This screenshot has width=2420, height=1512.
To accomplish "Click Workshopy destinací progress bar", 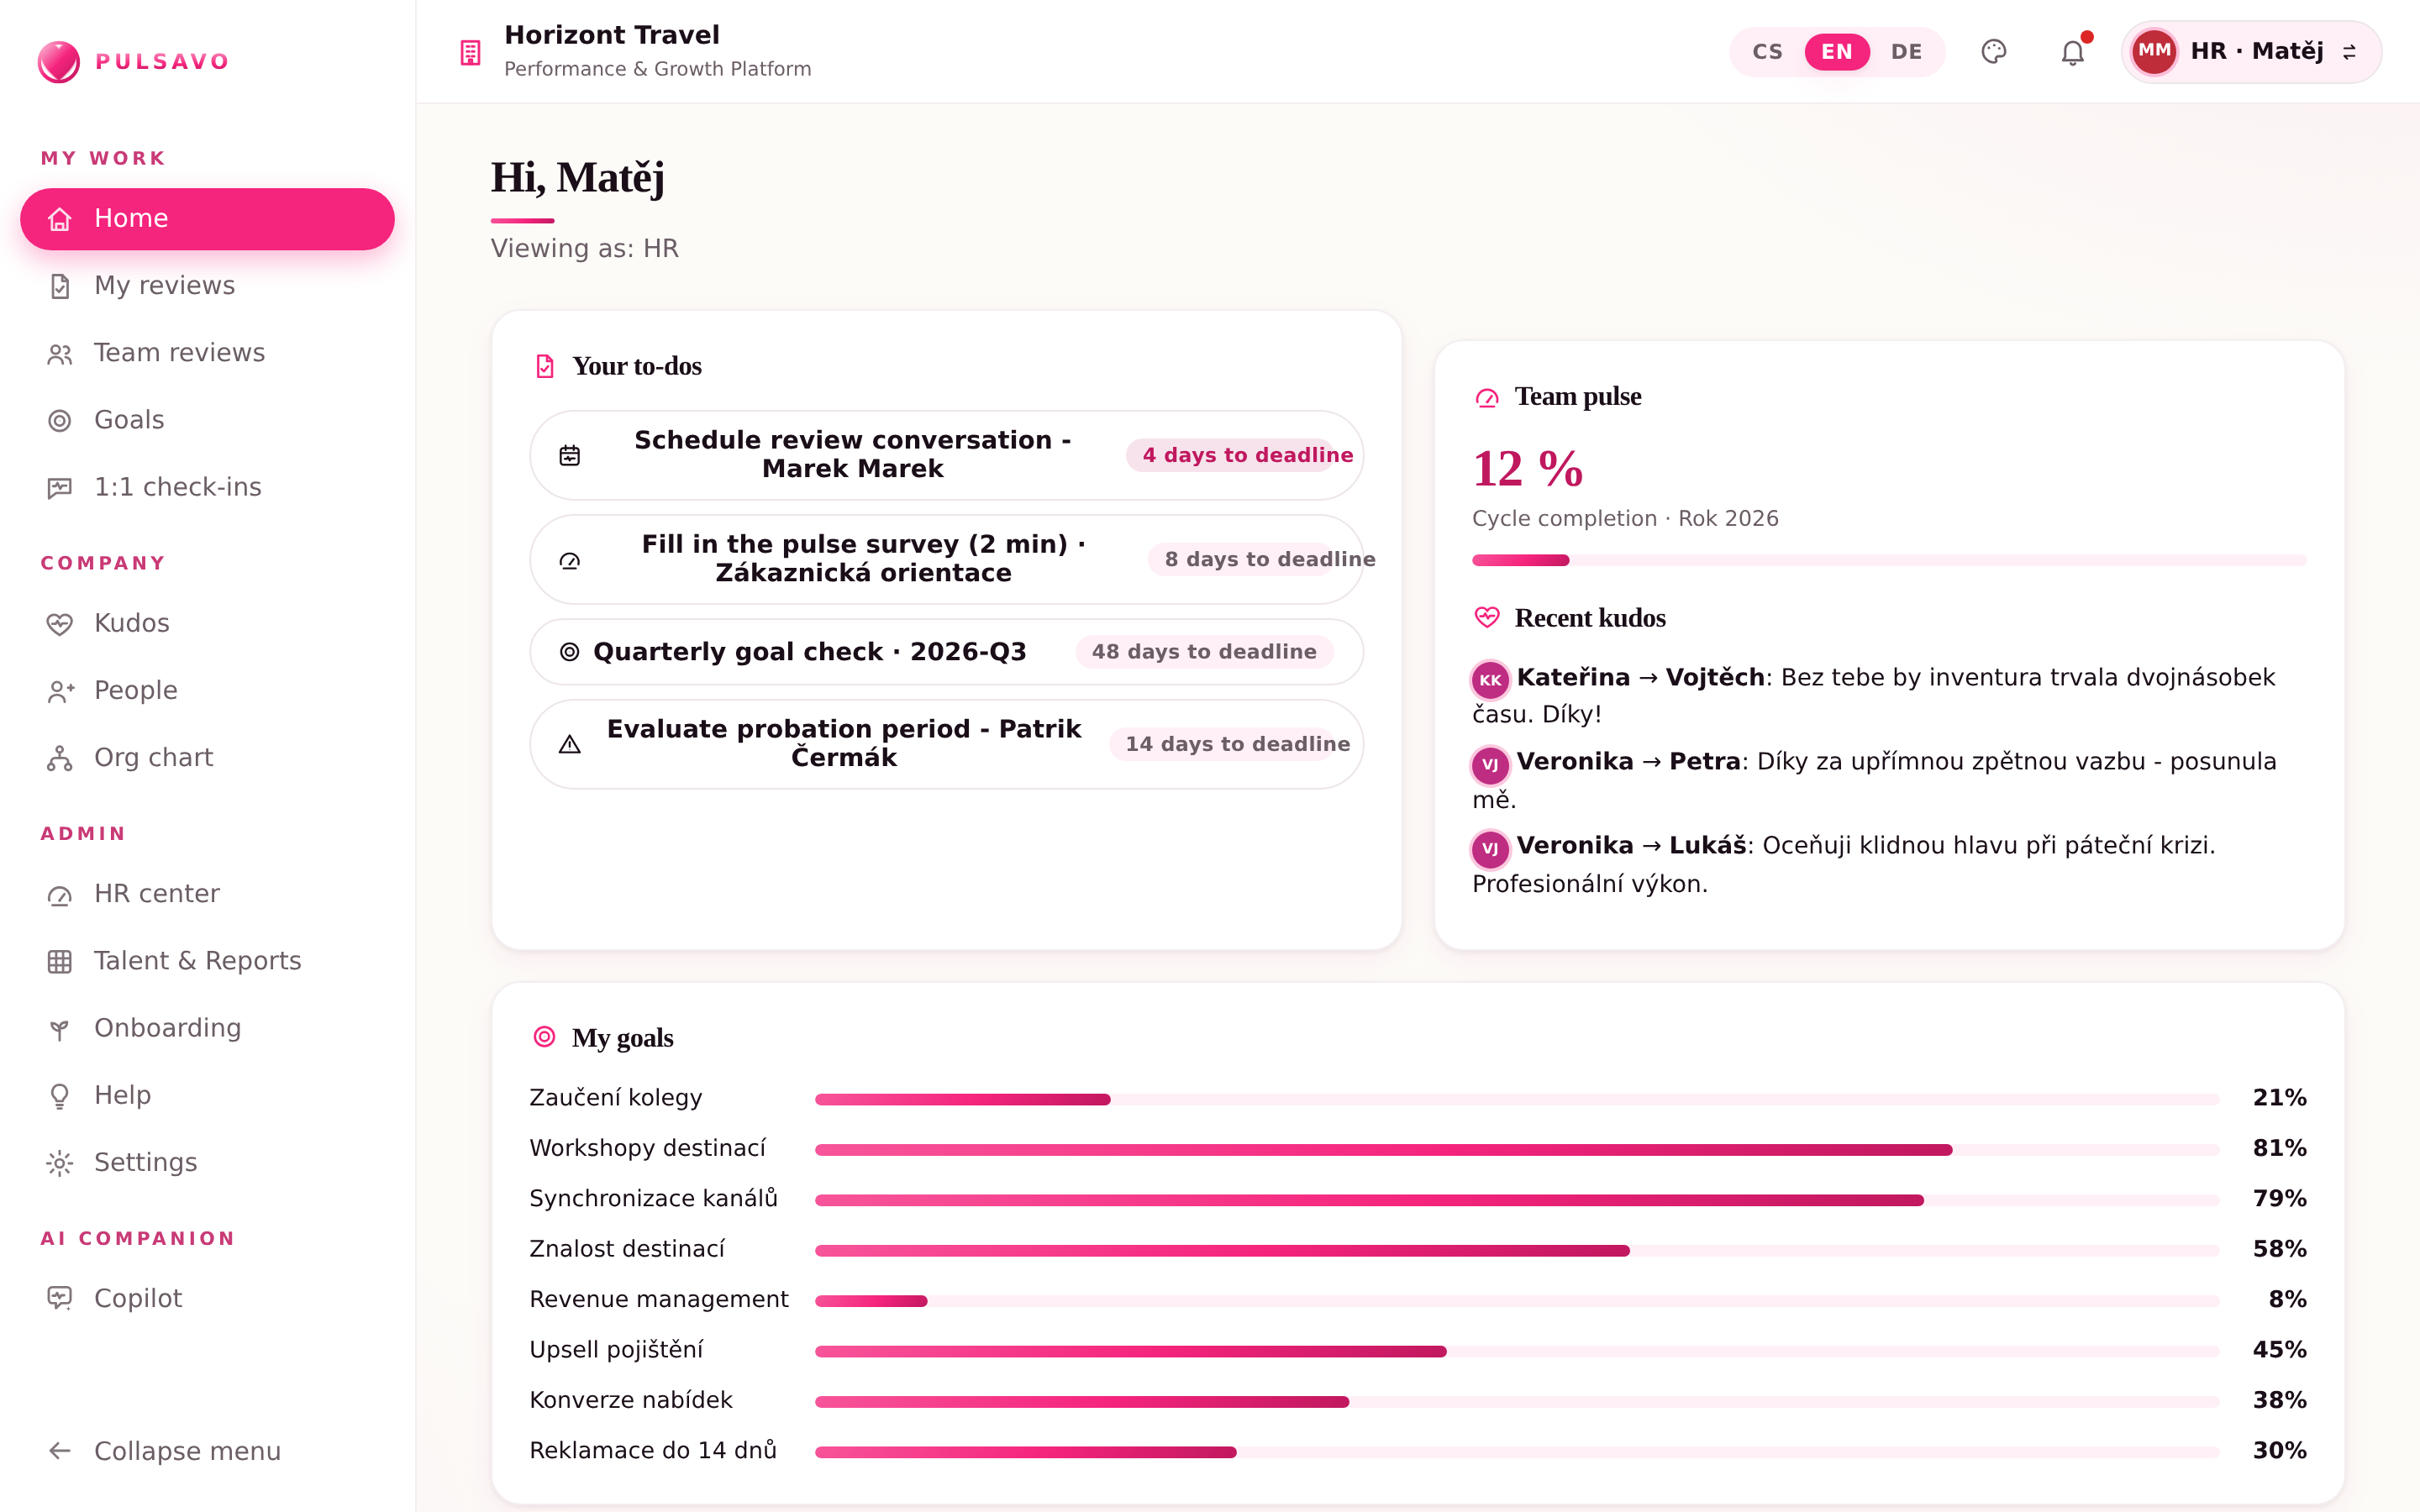I will (1516, 1150).
